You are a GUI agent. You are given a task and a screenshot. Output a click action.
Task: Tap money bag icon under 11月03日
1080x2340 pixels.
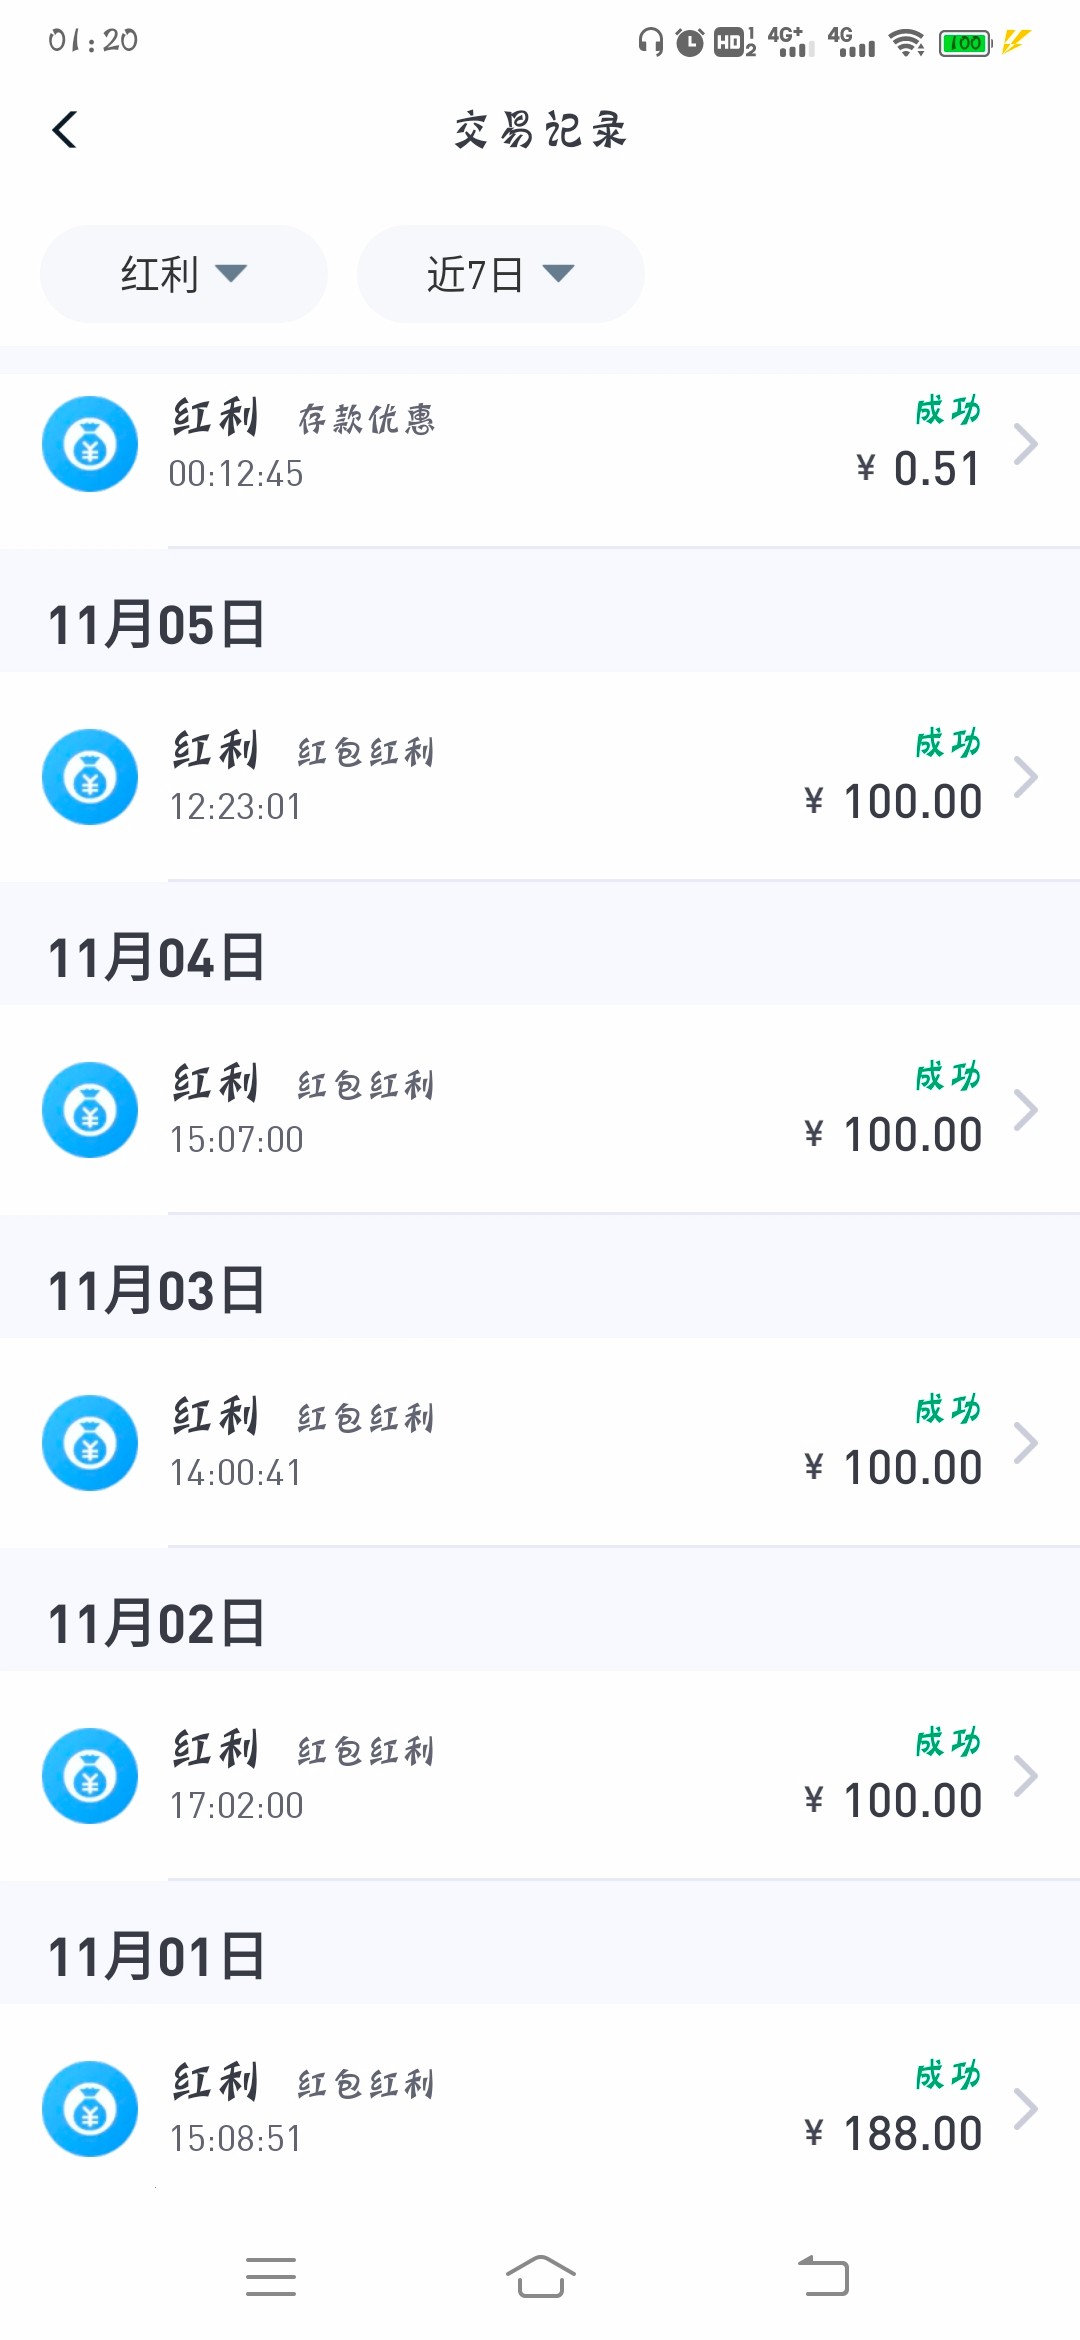click(x=90, y=1443)
